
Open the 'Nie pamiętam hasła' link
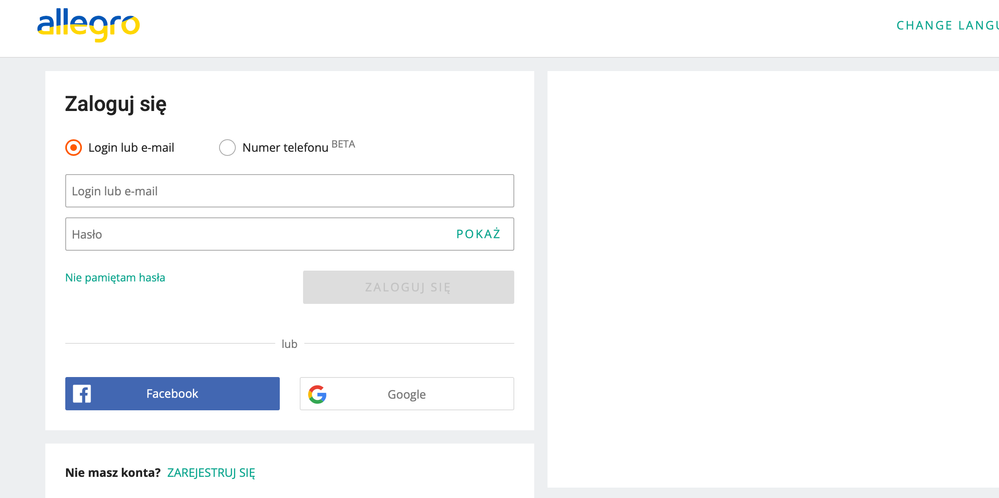(115, 278)
